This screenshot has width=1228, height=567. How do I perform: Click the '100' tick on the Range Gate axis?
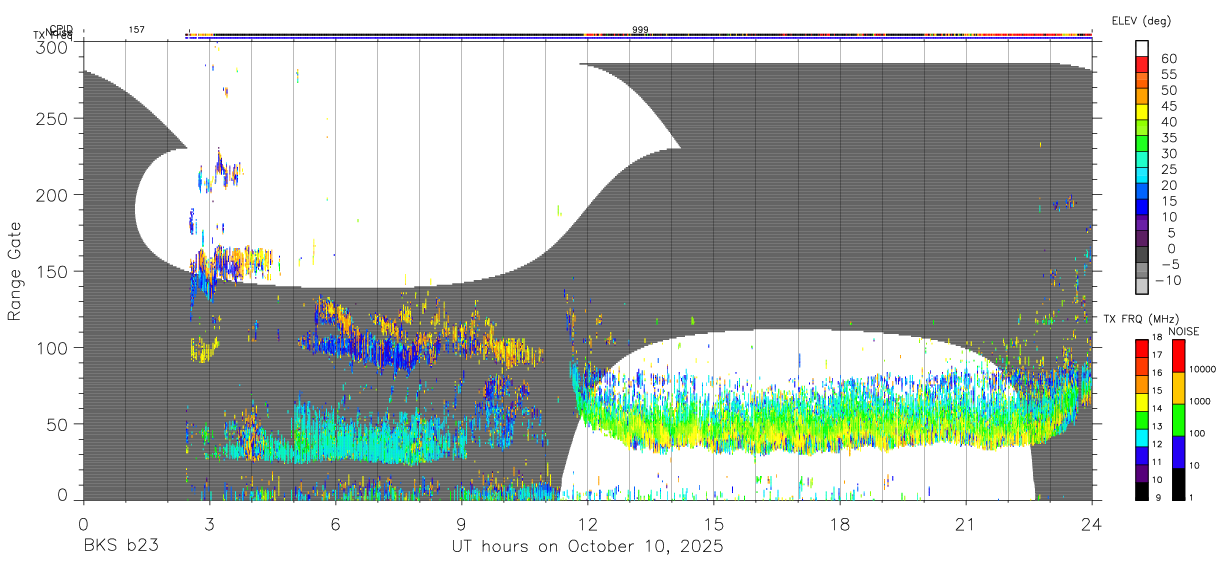pos(52,347)
